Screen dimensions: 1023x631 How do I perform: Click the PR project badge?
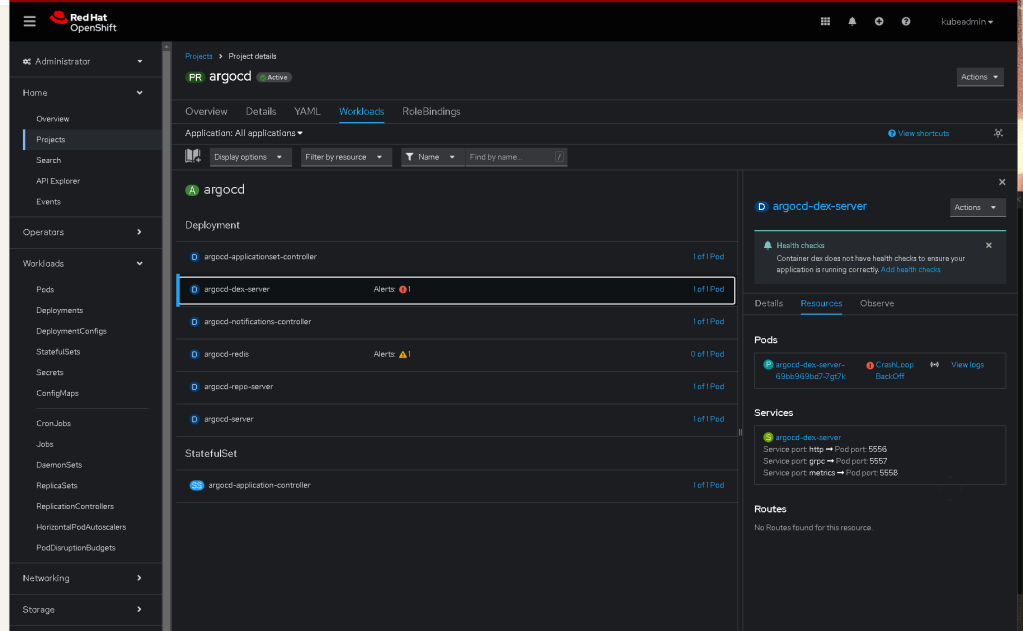pos(195,77)
